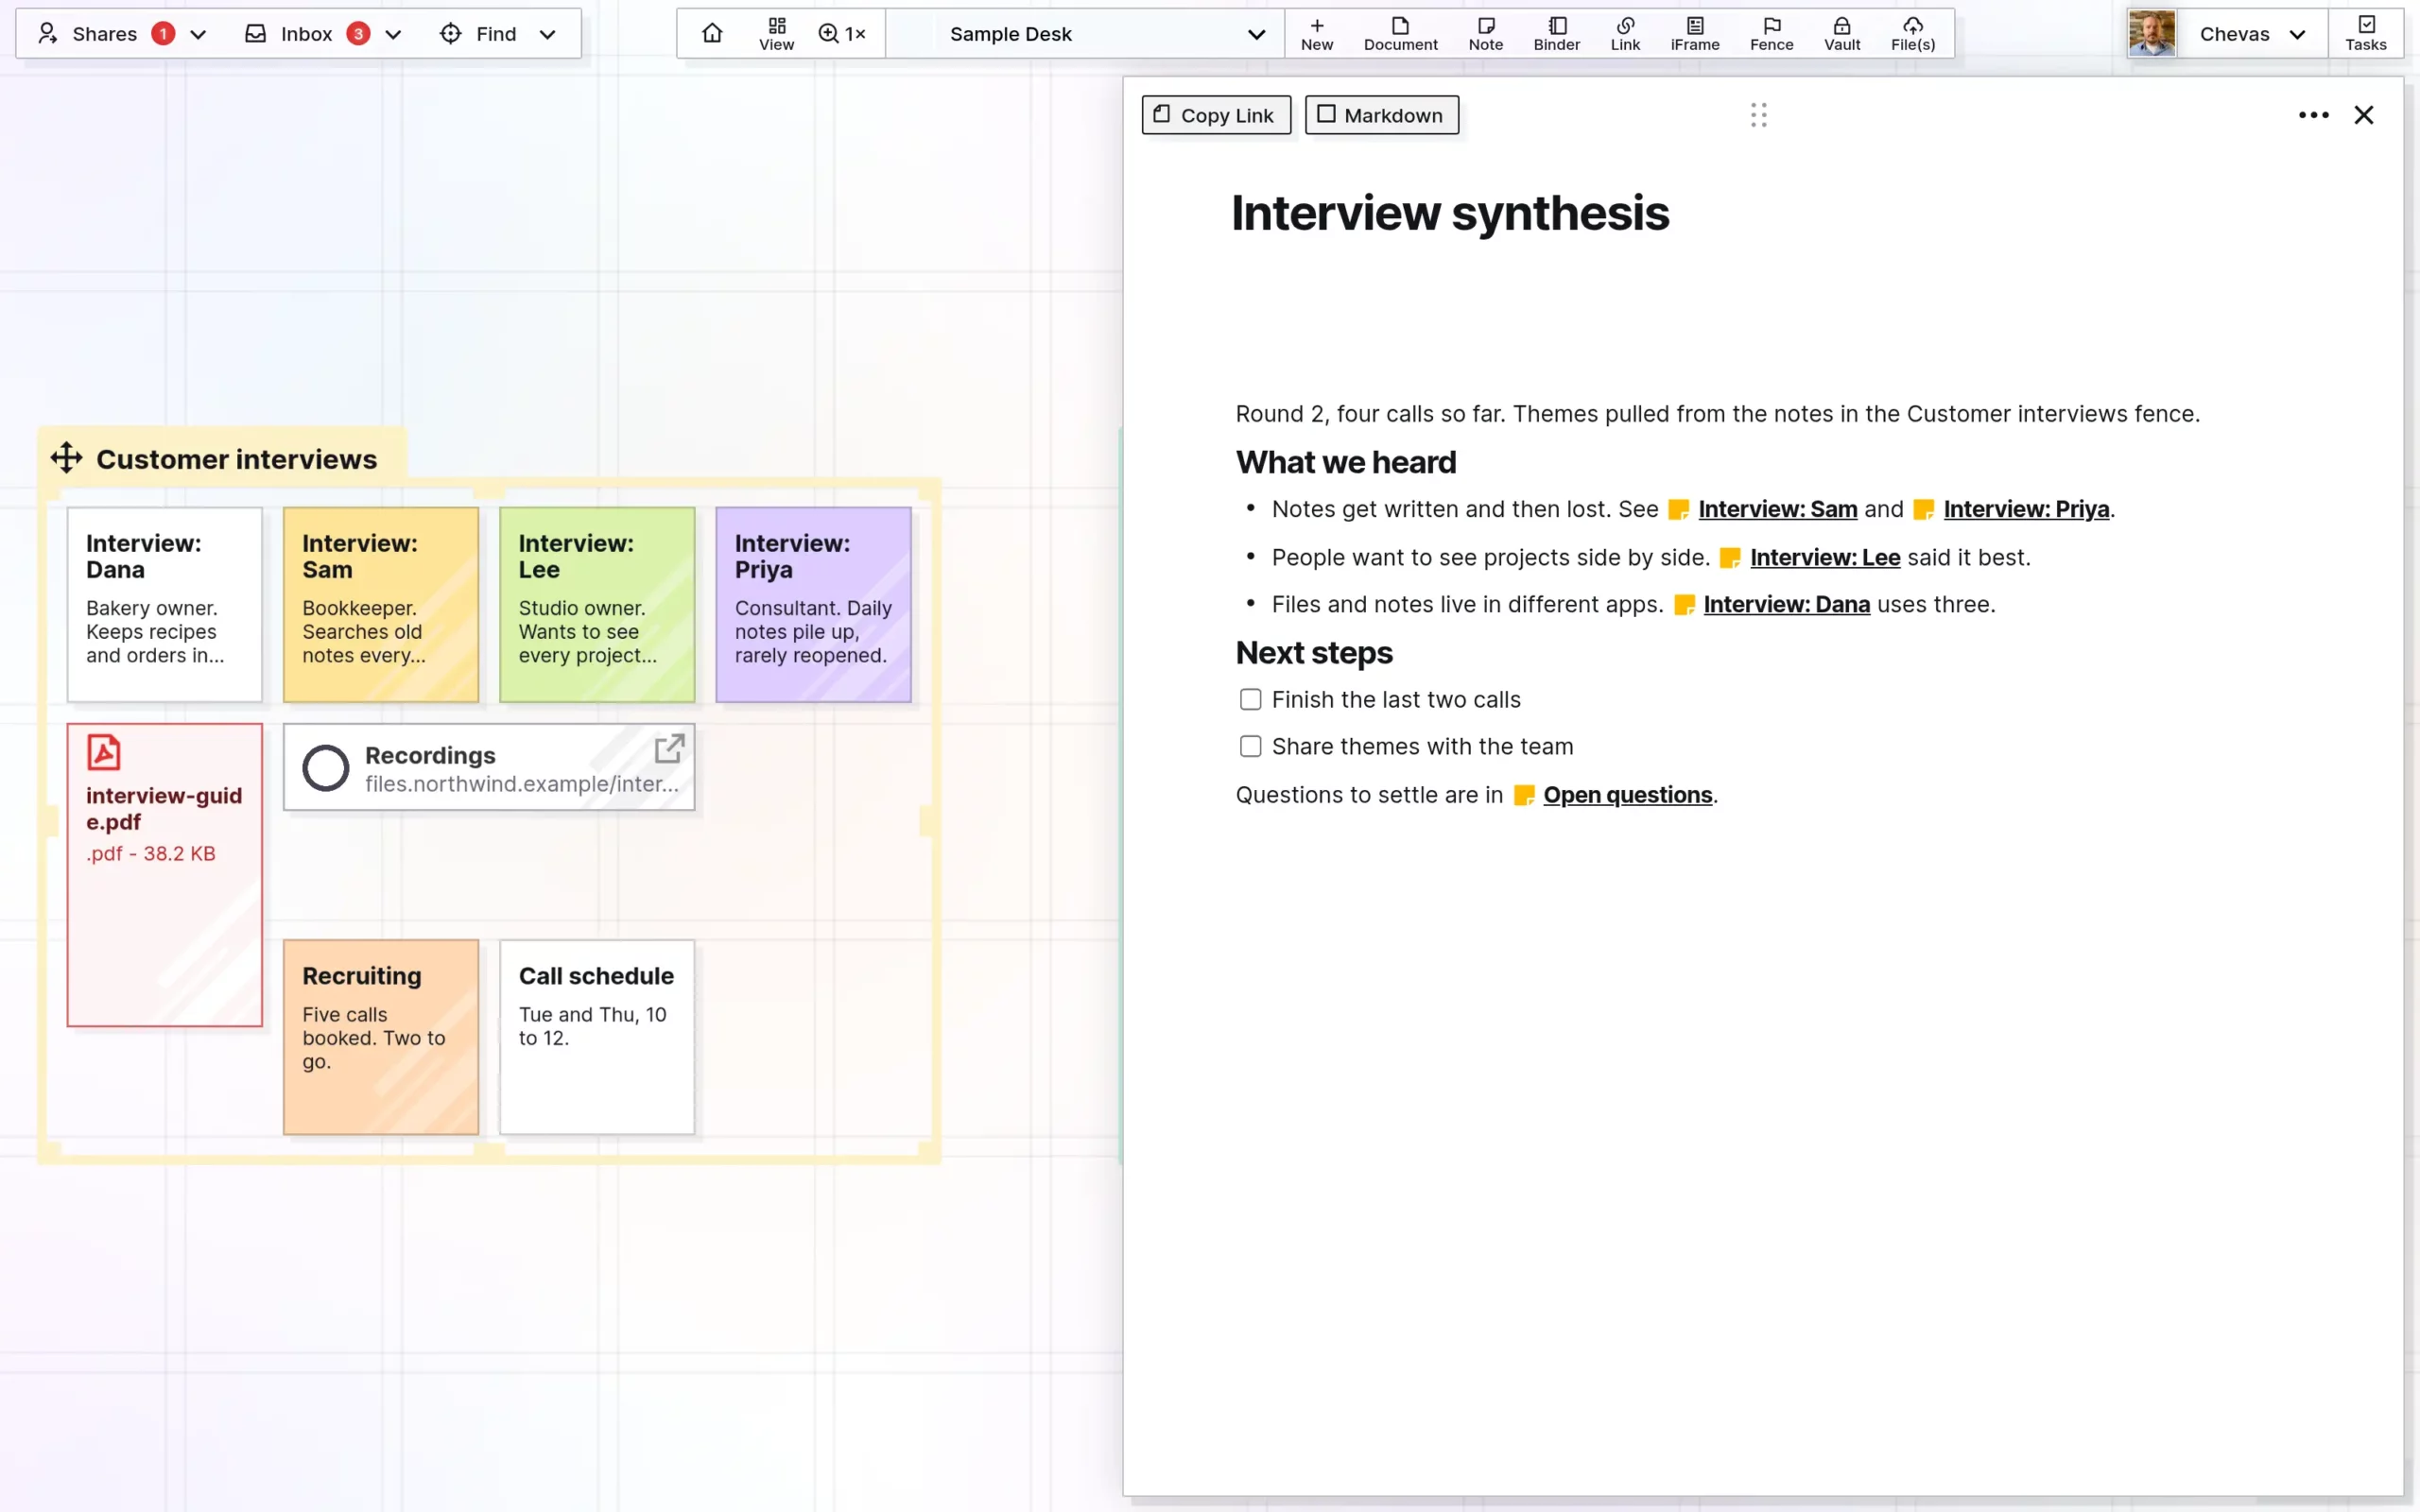Open the Interview: Lee link in document
The height and width of the screenshot is (1512, 2420).
(1825, 557)
